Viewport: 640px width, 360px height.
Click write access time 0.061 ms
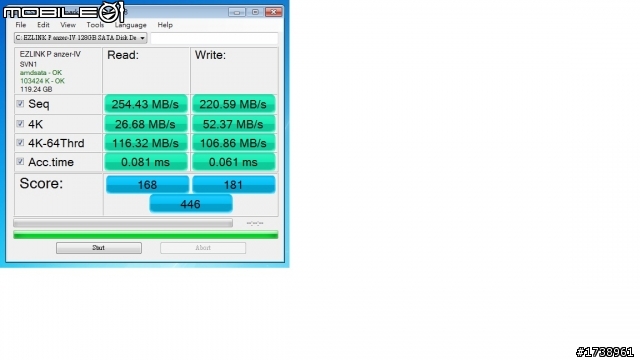pyautogui.click(x=233, y=162)
